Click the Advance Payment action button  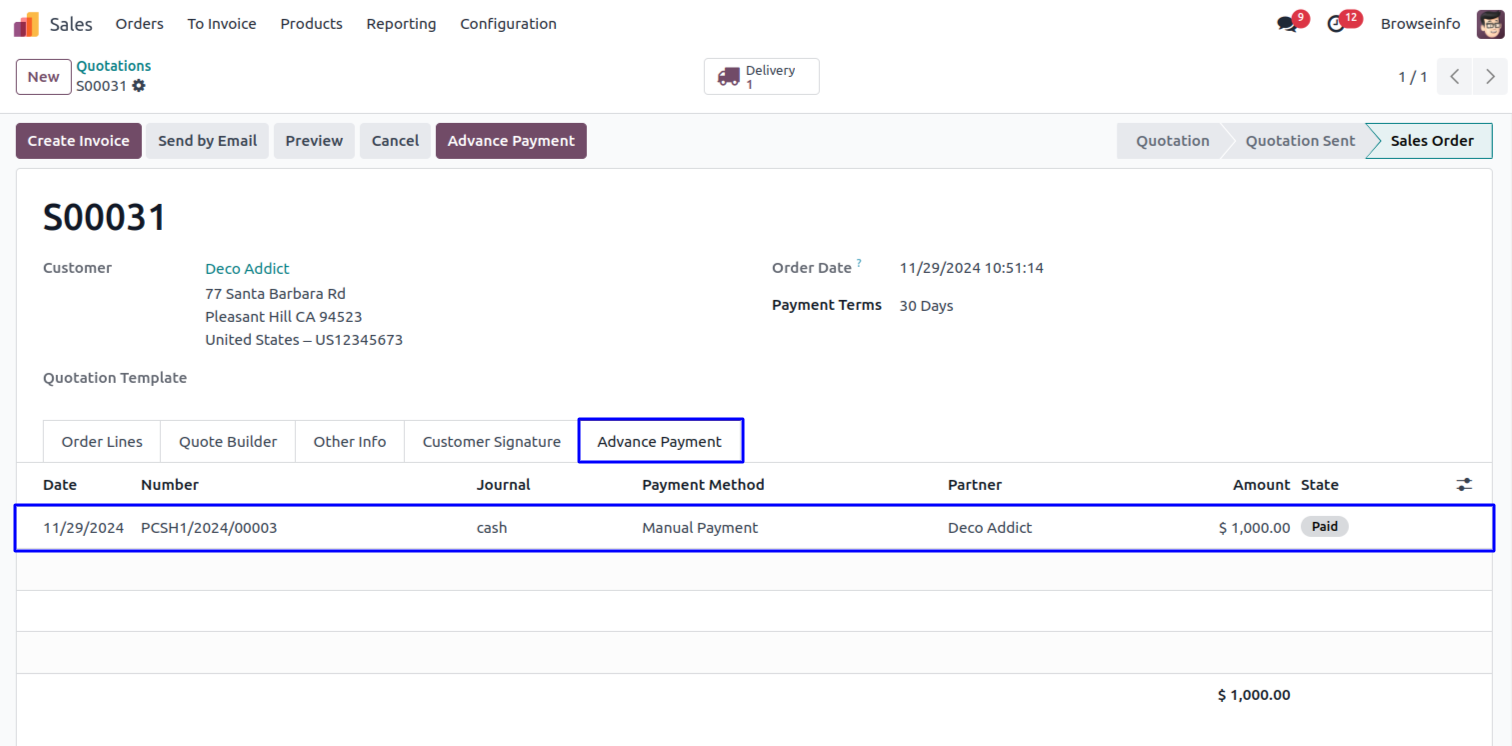[511, 141]
